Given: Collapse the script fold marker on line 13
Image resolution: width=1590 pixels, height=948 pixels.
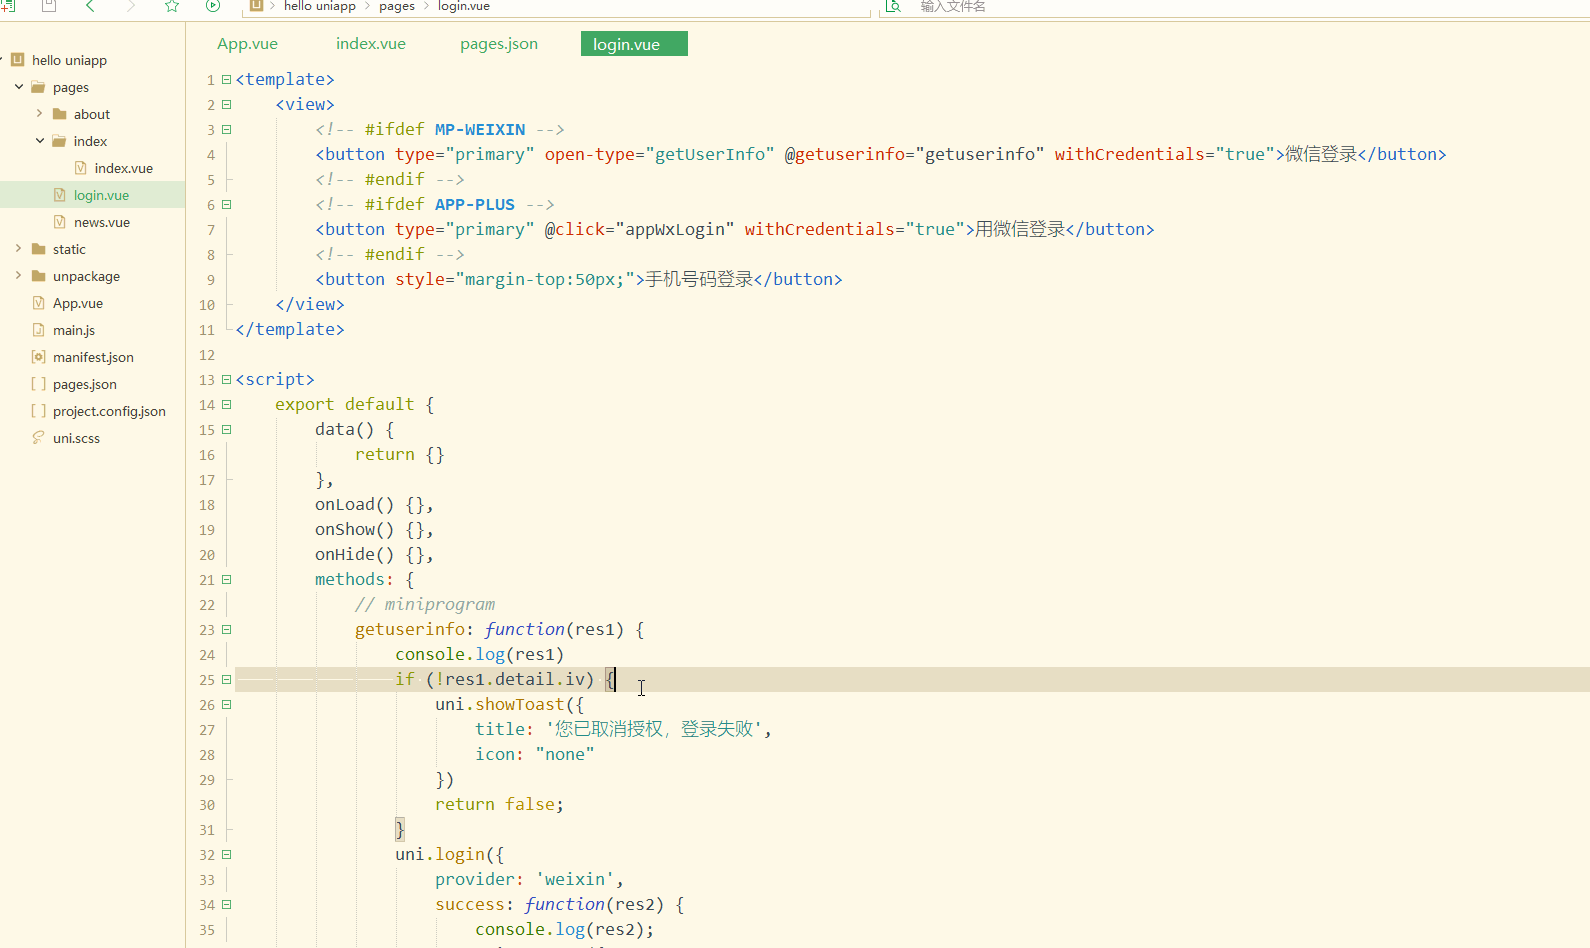Looking at the screenshot, I should pyautogui.click(x=226, y=379).
